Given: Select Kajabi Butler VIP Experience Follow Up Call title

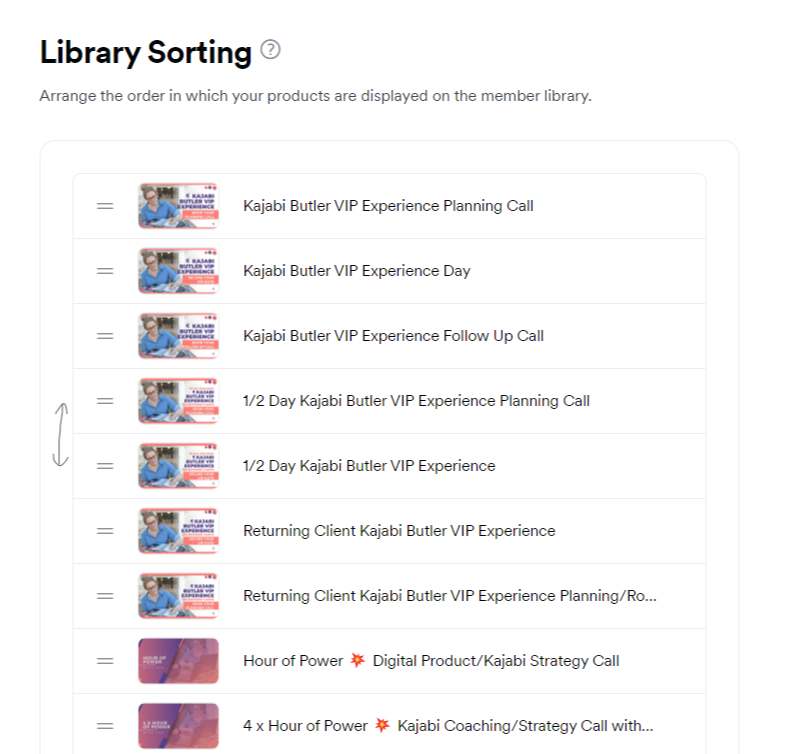Looking at the screenshot, I should pyautogui.click(x=393, y=336).
